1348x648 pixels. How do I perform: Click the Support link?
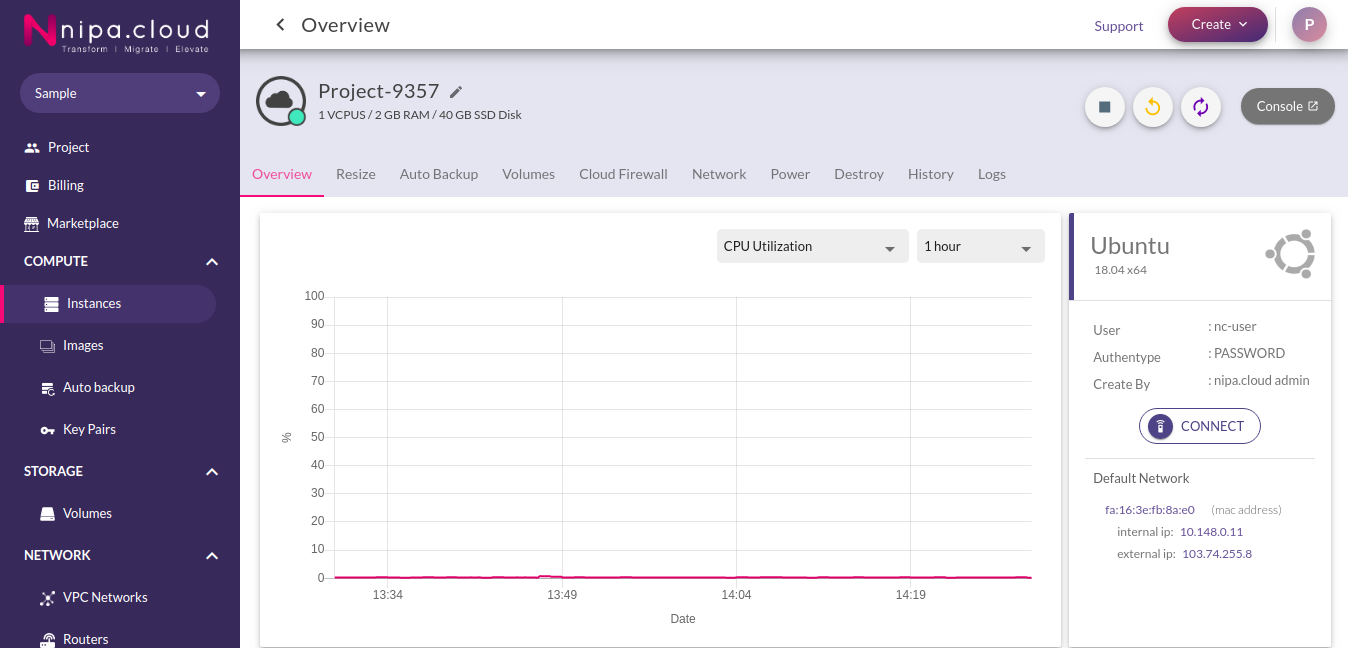pos(1118,26)
